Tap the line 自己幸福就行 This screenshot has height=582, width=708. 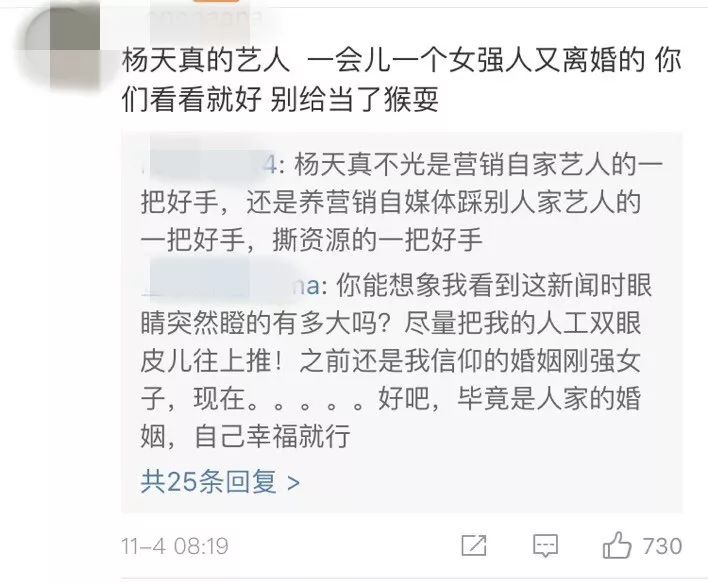(x=272, y=436)
